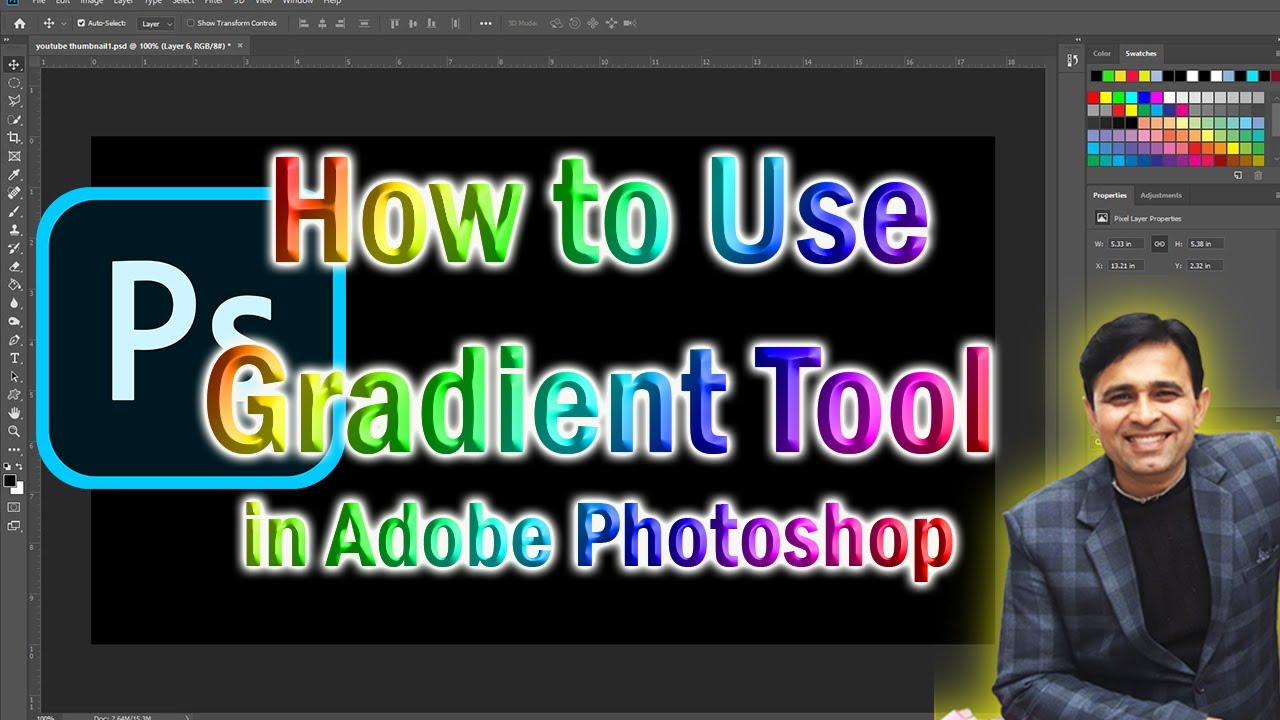
Task: Select the Spot Healing Brush tool
Action: [x=14, y=193]
